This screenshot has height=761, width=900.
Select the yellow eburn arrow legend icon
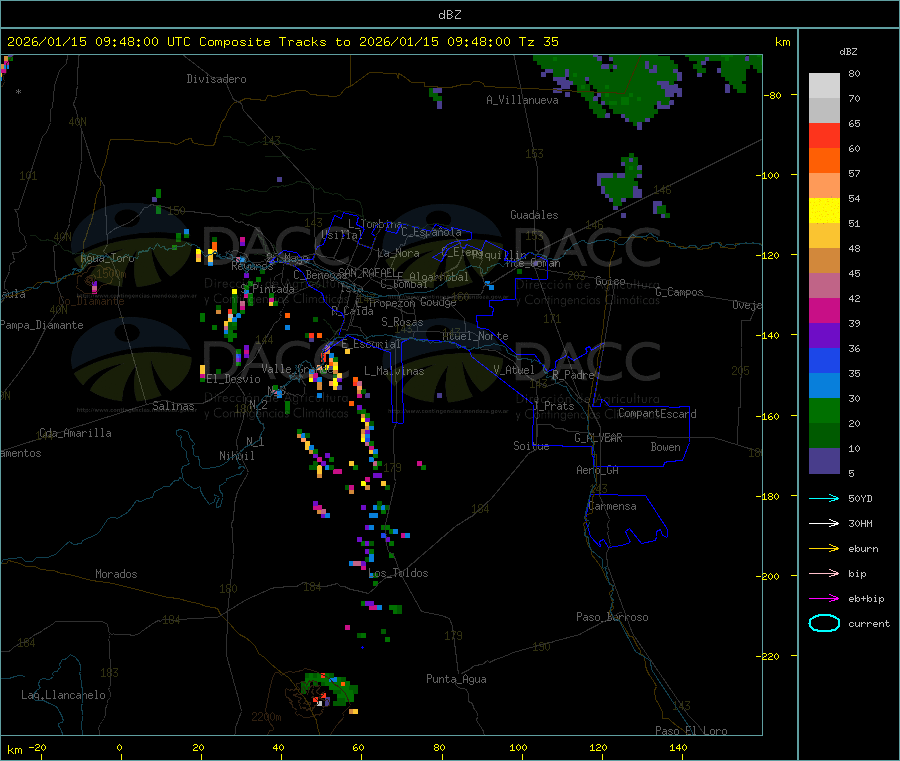[824, 549]
